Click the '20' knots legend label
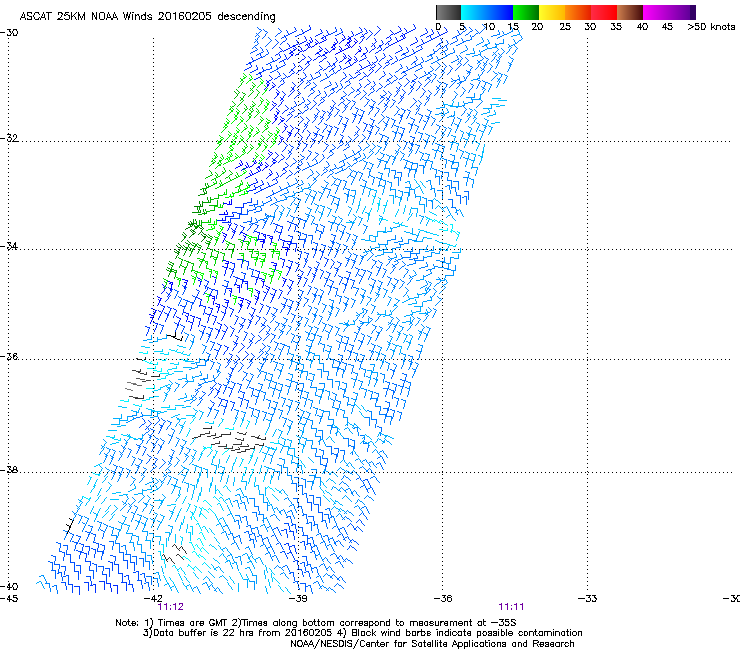The height and width of the screenshot is (650, 740). [x=537, y=27]
